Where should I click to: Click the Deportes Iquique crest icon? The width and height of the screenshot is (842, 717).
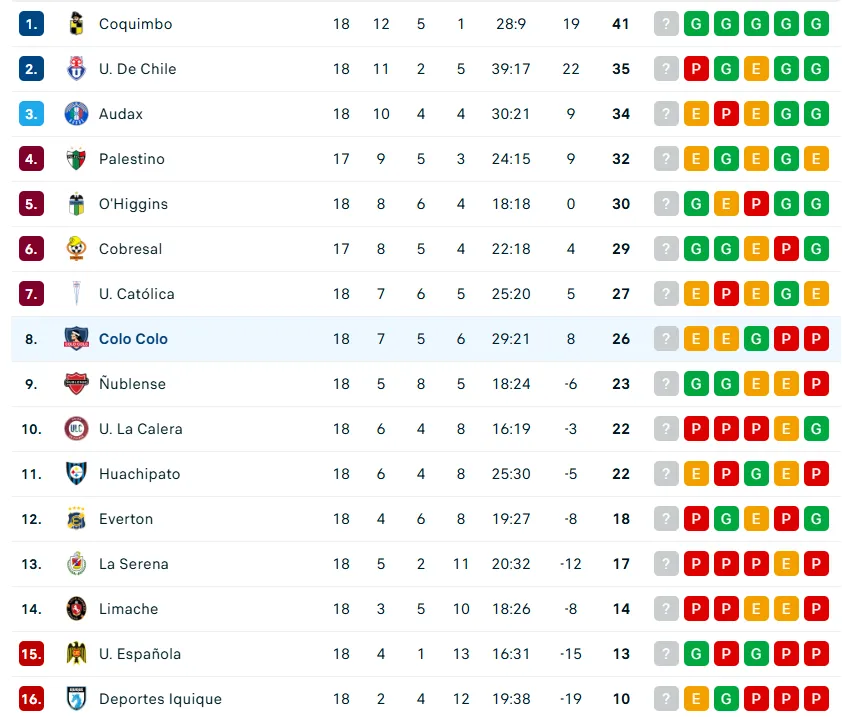pyautogui.click(x=76, y=699)
